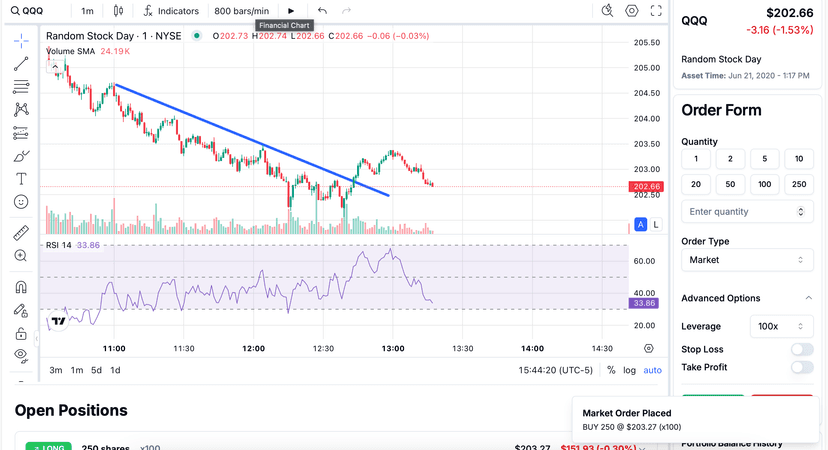Open the time axis settings gear
The height and width of the screenshot is (450, 828).
click(x=648, y=349)
